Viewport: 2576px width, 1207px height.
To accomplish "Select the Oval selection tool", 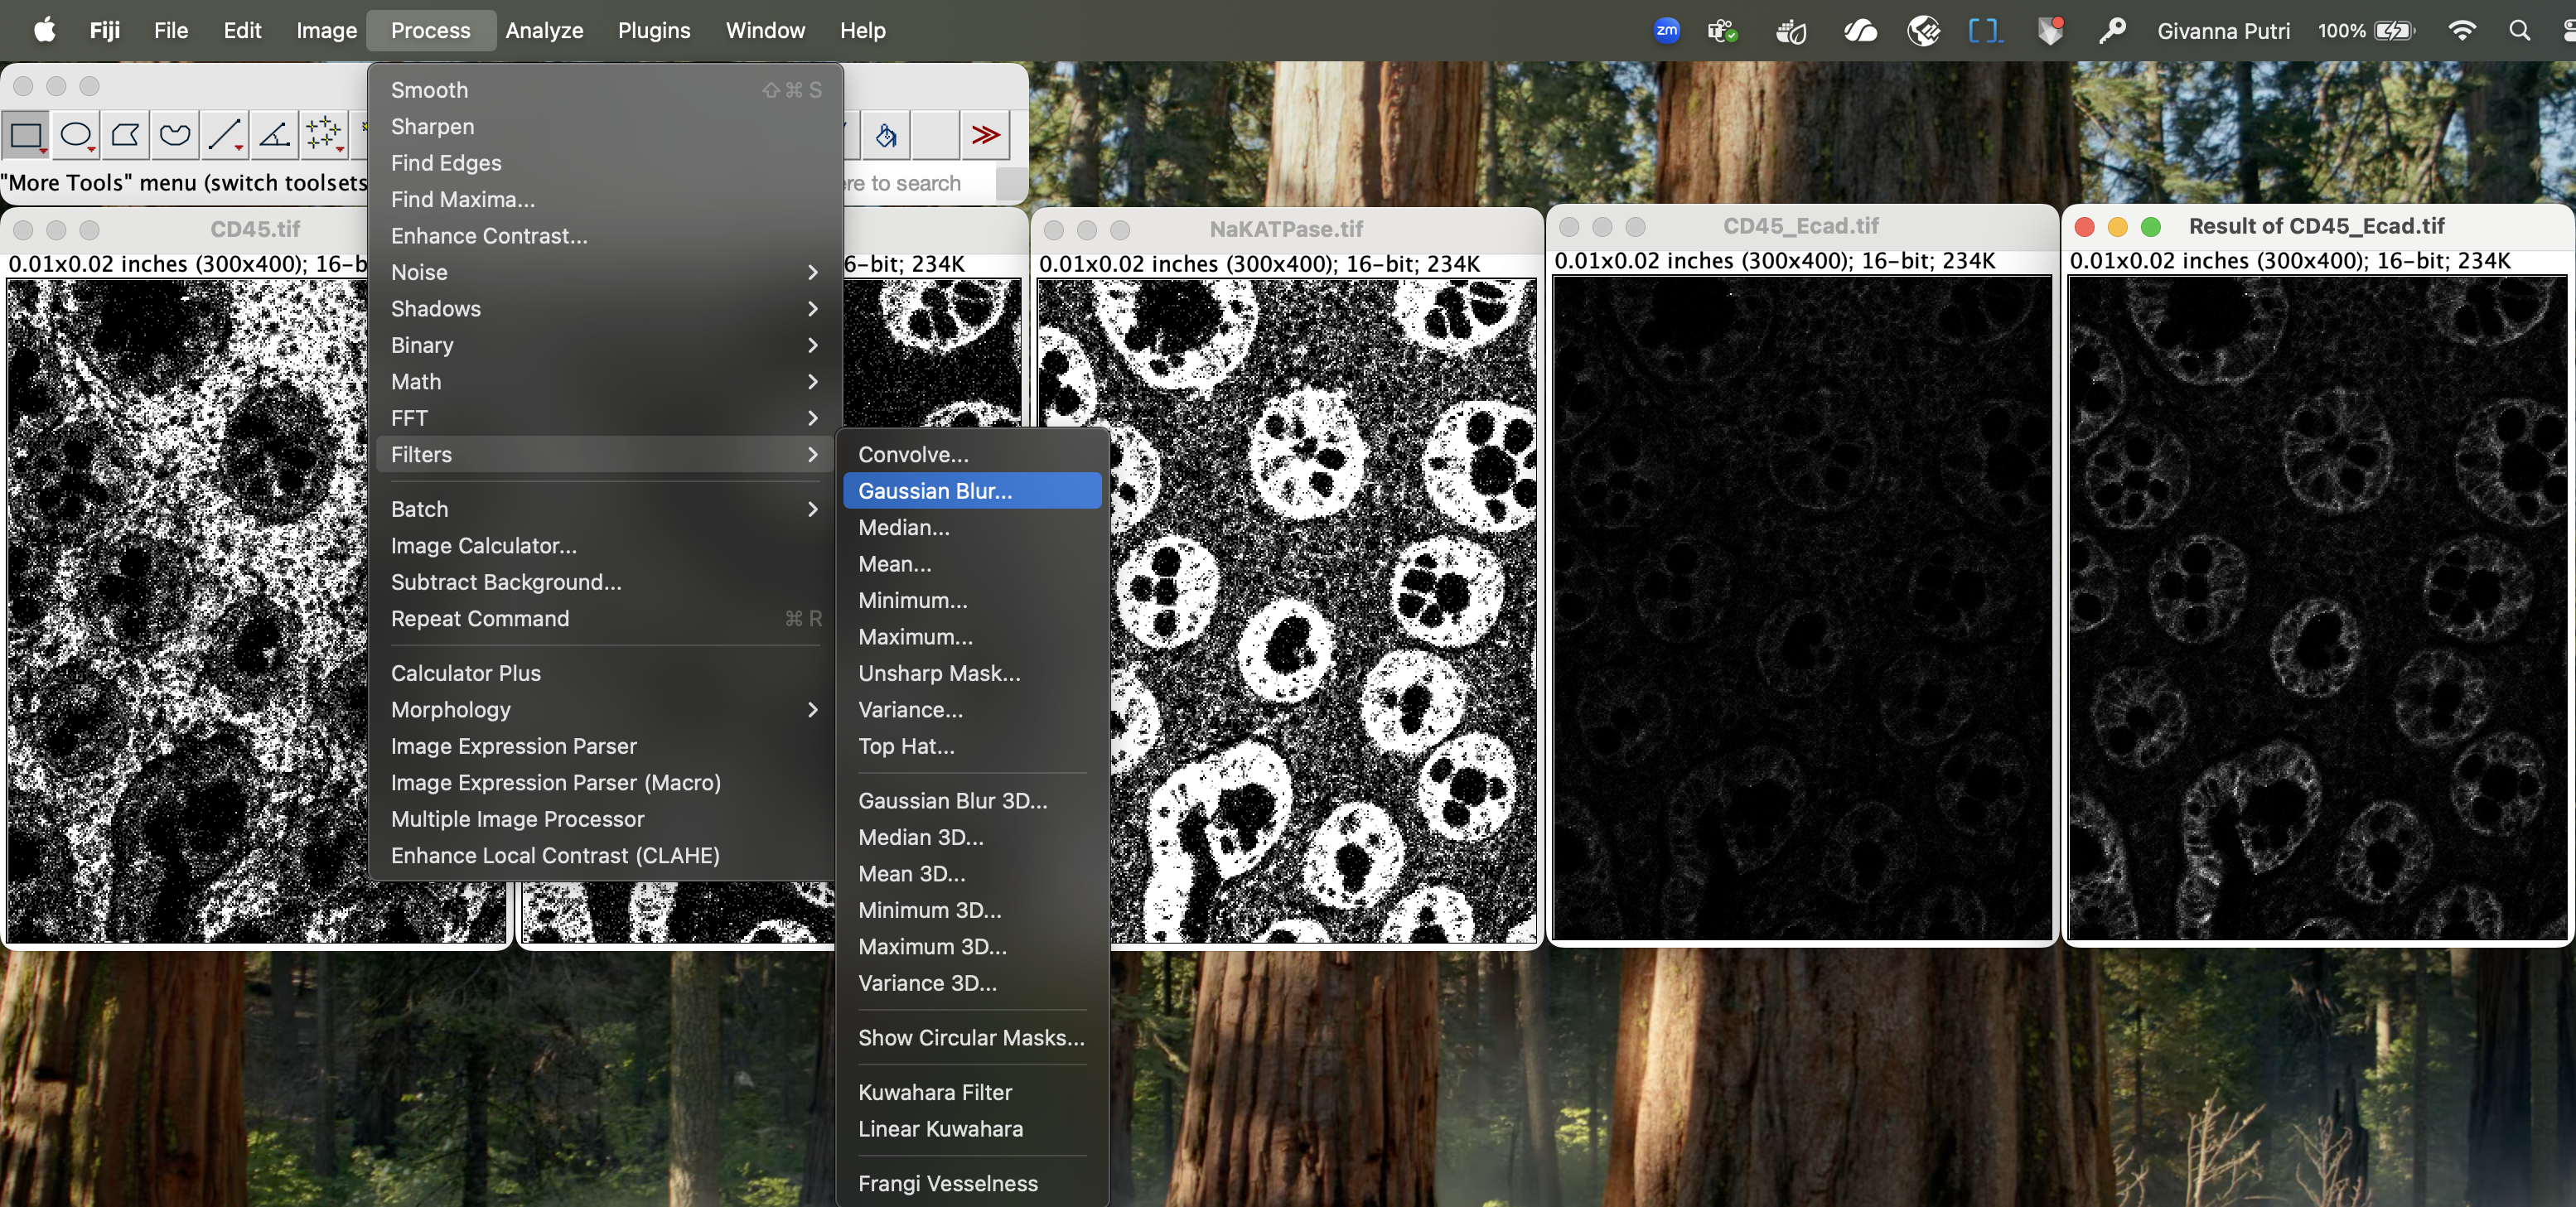I will click(x=76, y=135).
